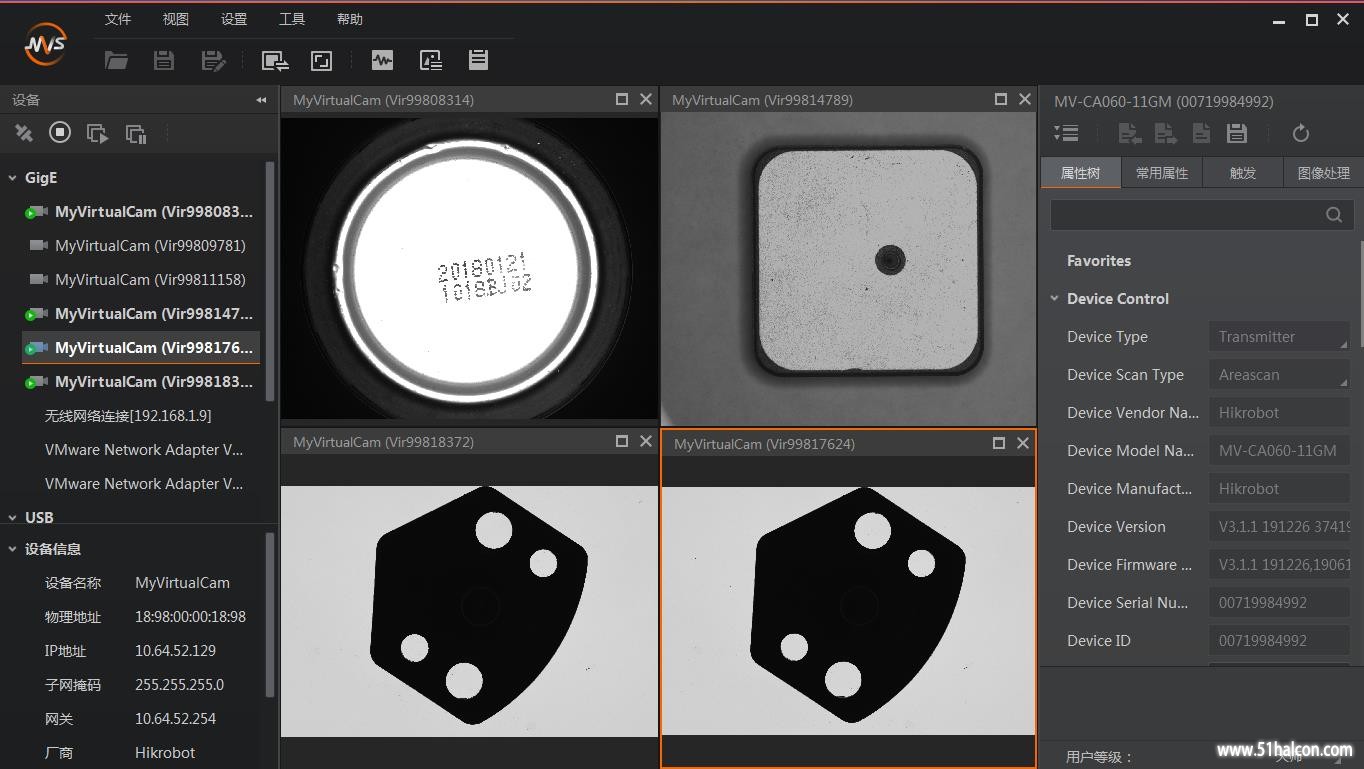Collapse the device panel with double-arrow icon
The width and height of the screenshot is (1364, 769).
coord(261,100)
